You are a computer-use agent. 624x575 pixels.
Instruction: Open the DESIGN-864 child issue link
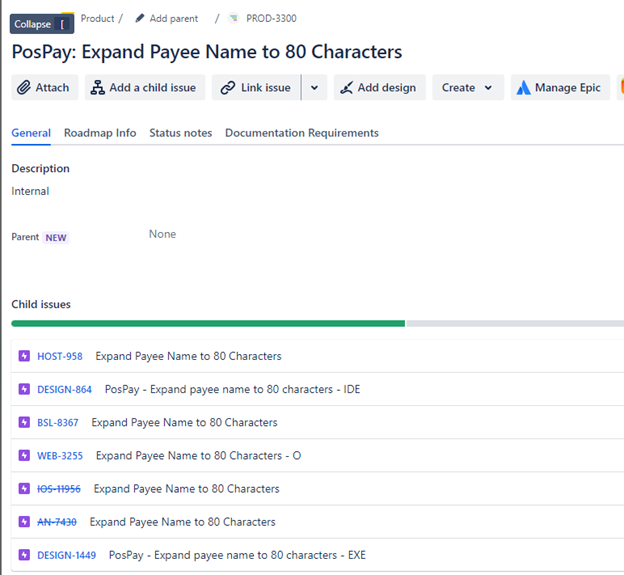click(x=64, y=390)
